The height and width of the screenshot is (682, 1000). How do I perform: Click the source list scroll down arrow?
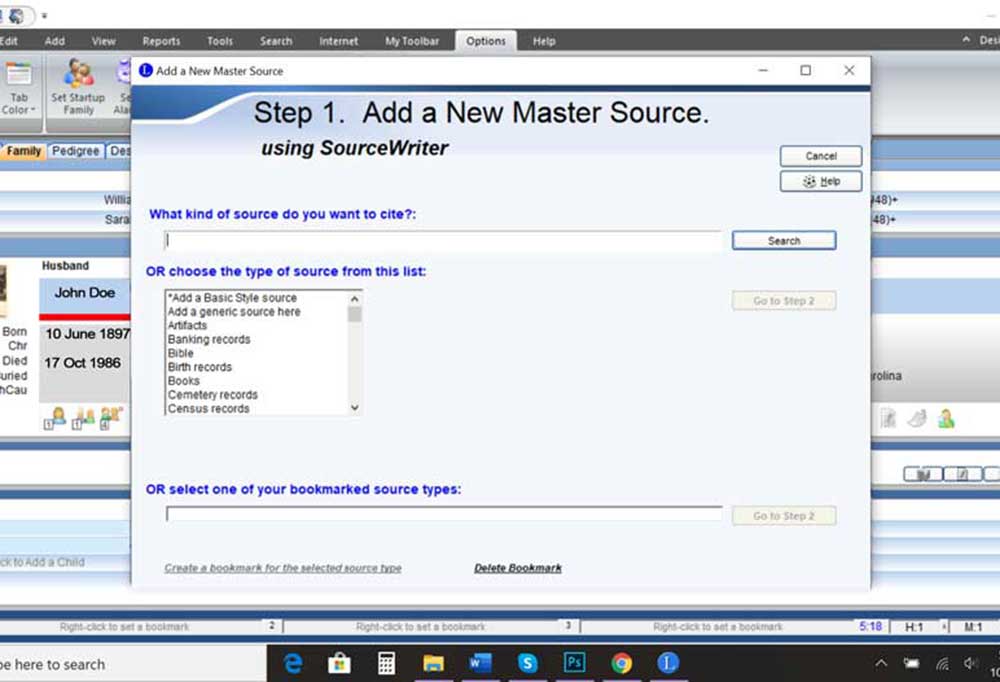(355, 408)
